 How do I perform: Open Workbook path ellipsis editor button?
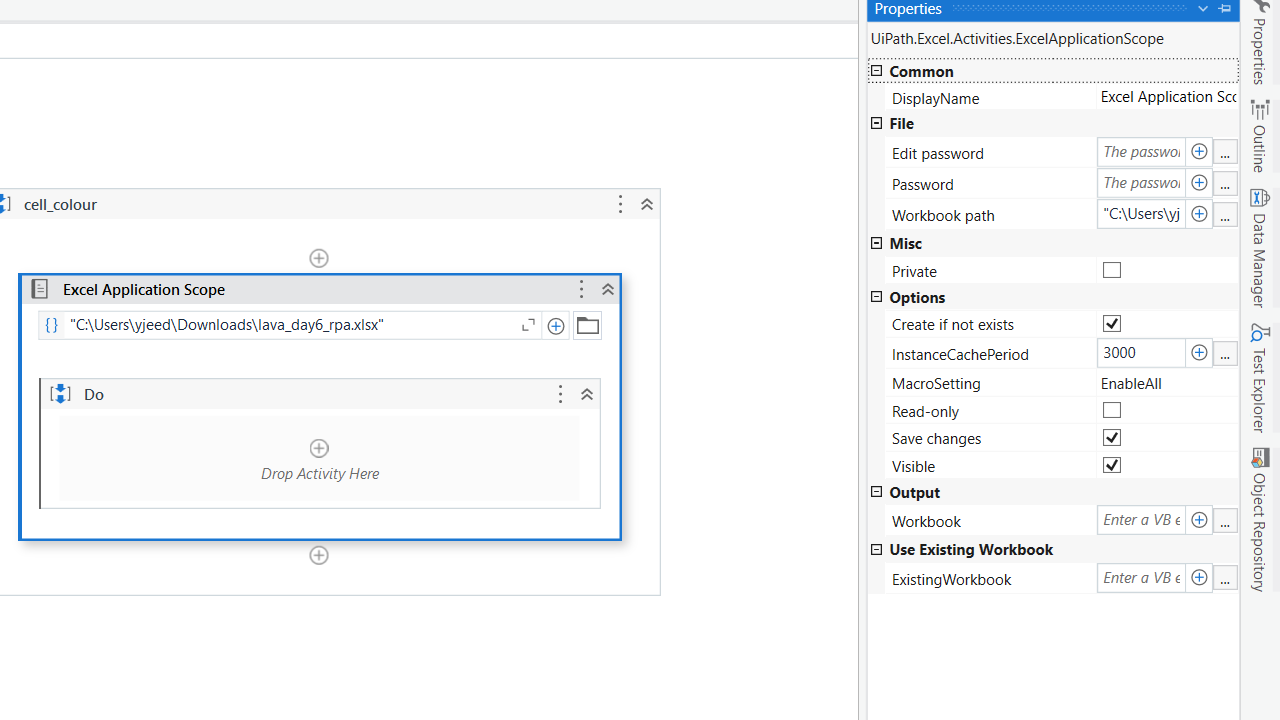[x=1225, y=214]
